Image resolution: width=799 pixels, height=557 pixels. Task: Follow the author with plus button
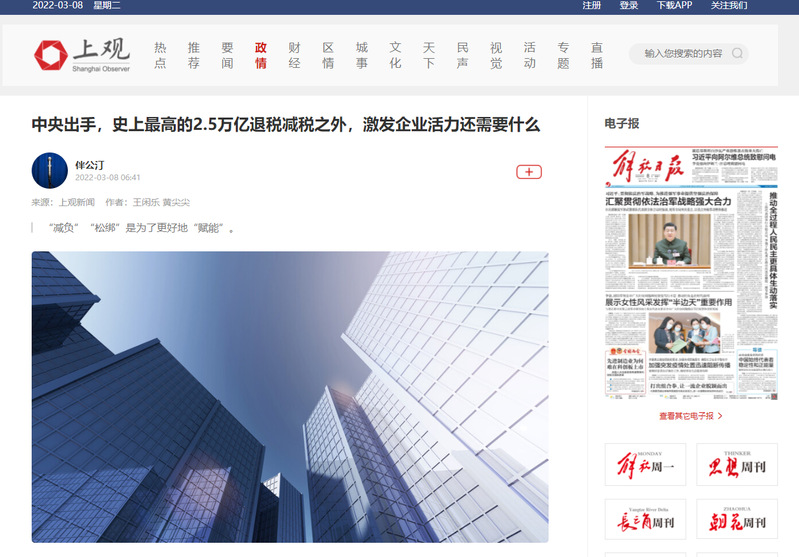[x=528, y=172]
